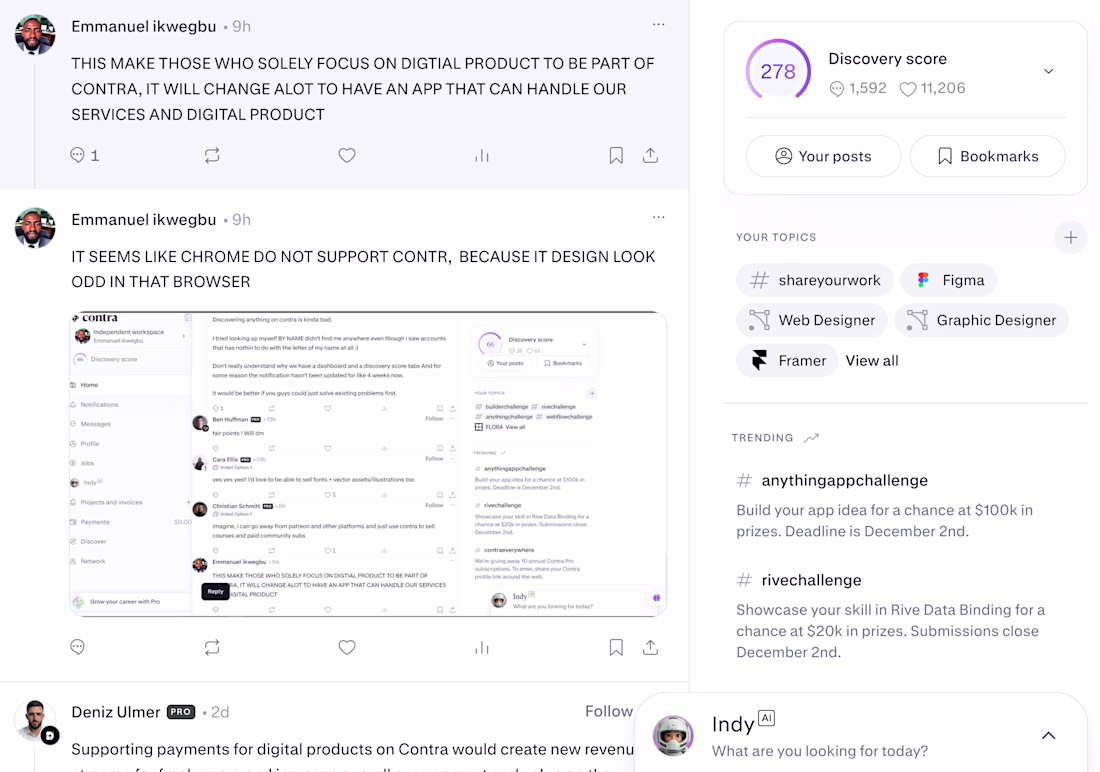This screenshot has width=1100, height=772.
Task: Open the three-dot menu on the first post
Action: coord(658,24)
